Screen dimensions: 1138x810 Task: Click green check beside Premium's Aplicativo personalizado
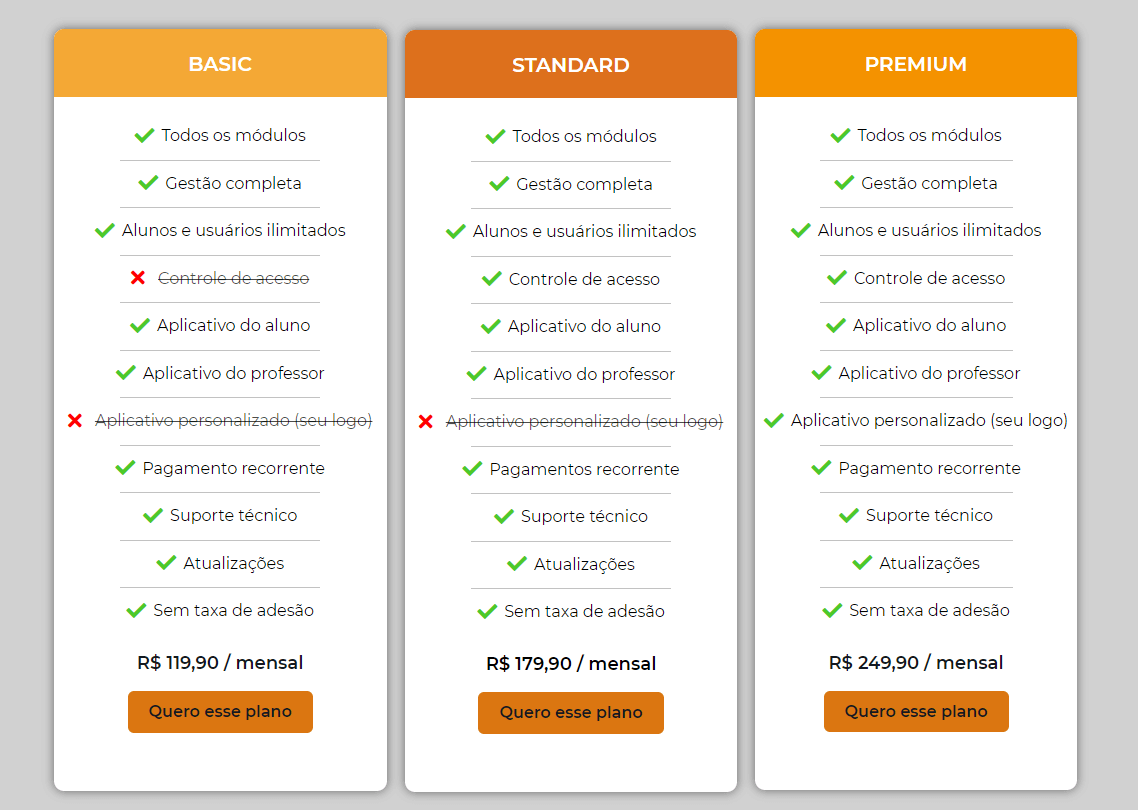pos(773,421)
